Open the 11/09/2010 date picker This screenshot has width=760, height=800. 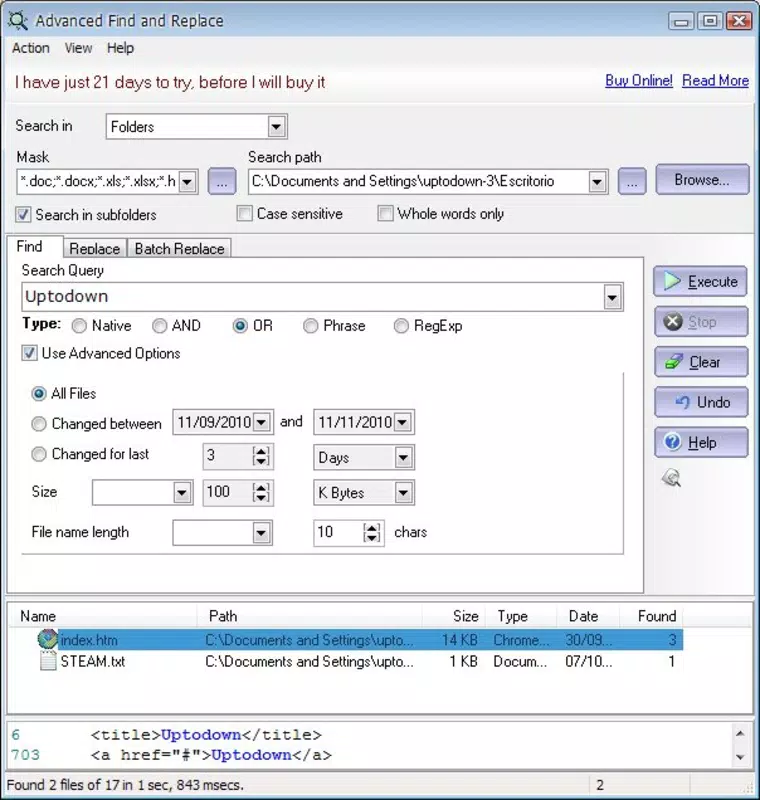coord(261,422)
